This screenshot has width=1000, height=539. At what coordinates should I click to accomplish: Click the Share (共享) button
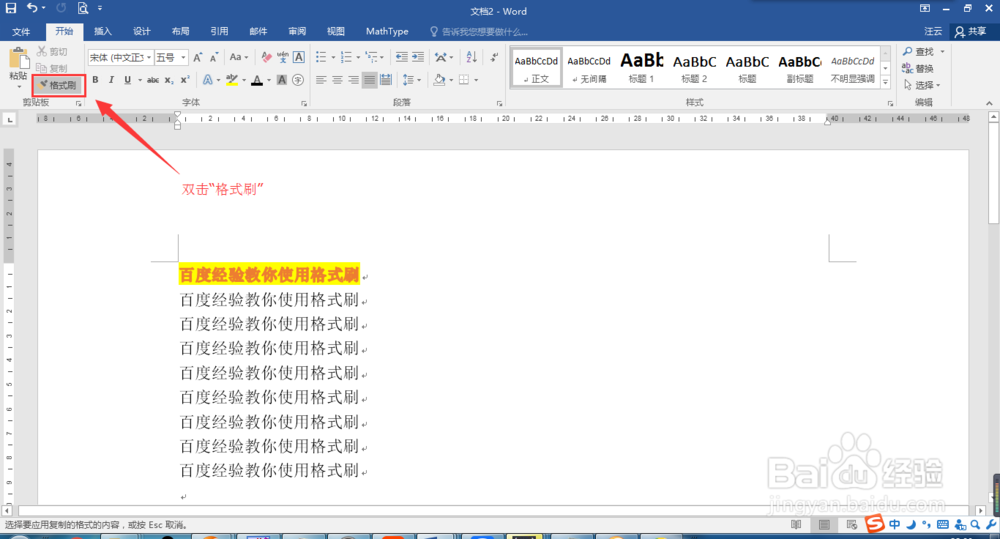pos(971,31)
